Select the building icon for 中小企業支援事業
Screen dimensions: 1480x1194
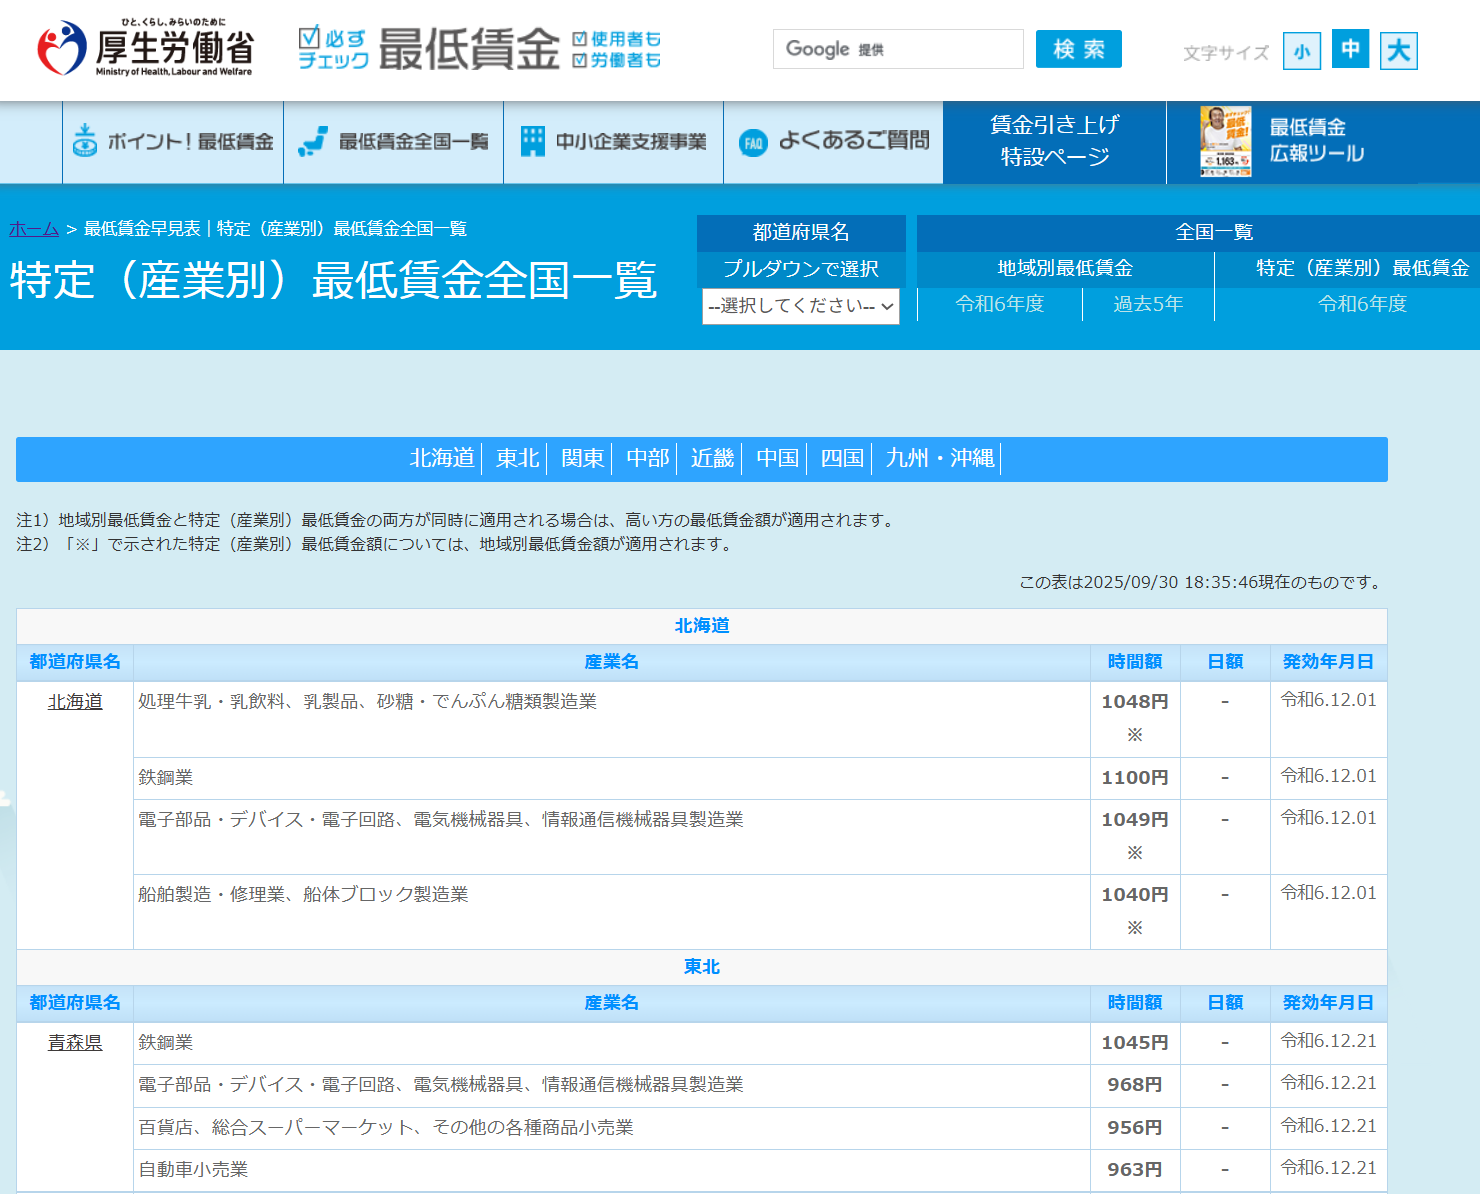tap(533, 141)
